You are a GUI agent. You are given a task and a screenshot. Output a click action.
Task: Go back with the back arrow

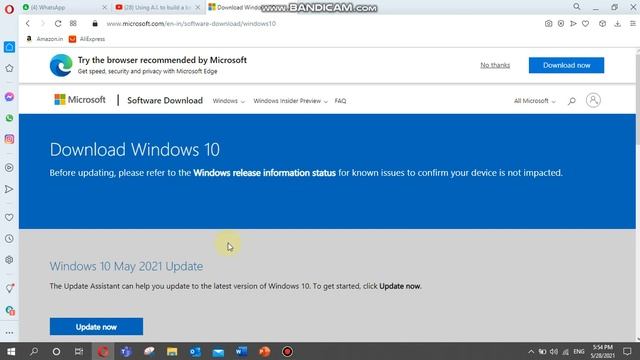point(28,24)
